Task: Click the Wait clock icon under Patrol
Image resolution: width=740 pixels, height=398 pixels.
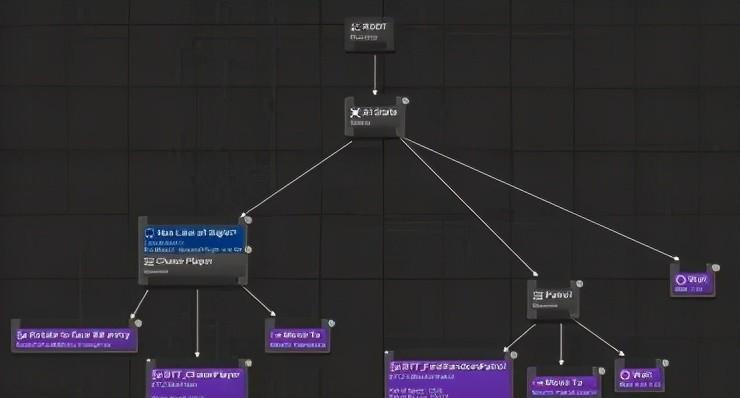Action: 625,375
